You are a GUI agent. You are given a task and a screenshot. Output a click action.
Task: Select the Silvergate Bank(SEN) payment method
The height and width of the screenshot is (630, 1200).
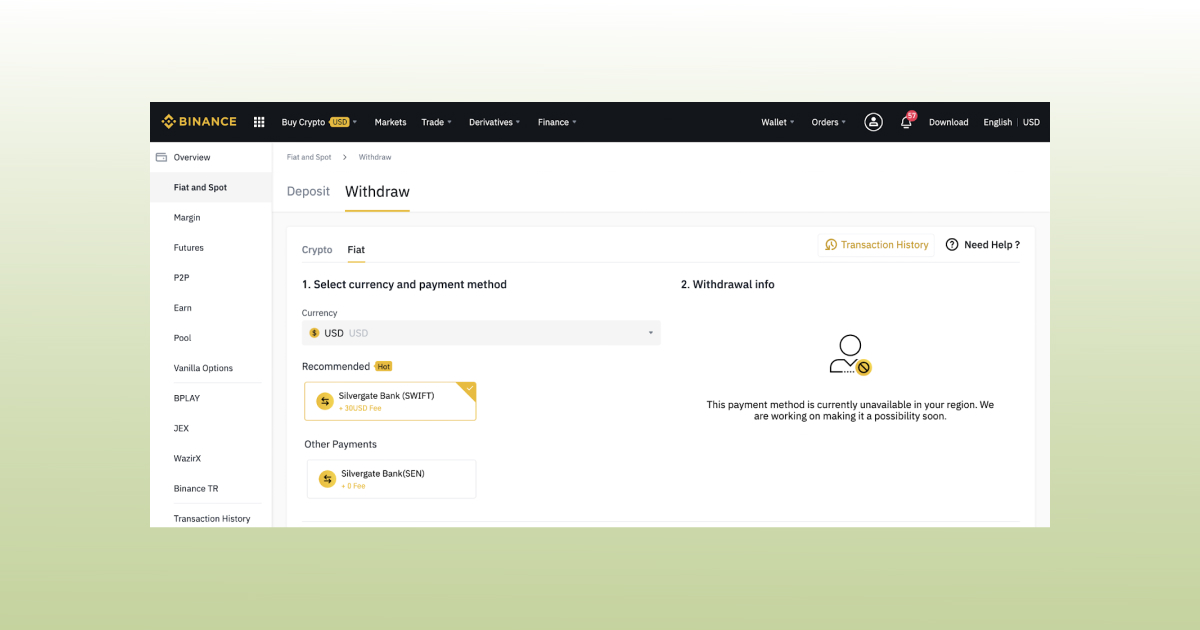391,479
